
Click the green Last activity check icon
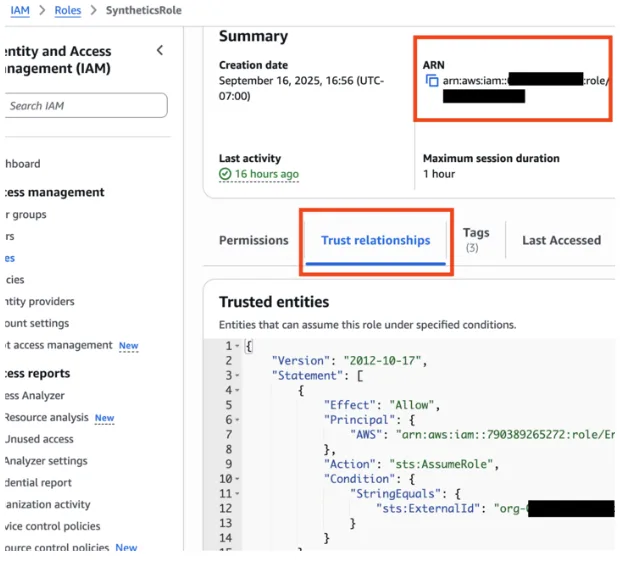(225, 174)
